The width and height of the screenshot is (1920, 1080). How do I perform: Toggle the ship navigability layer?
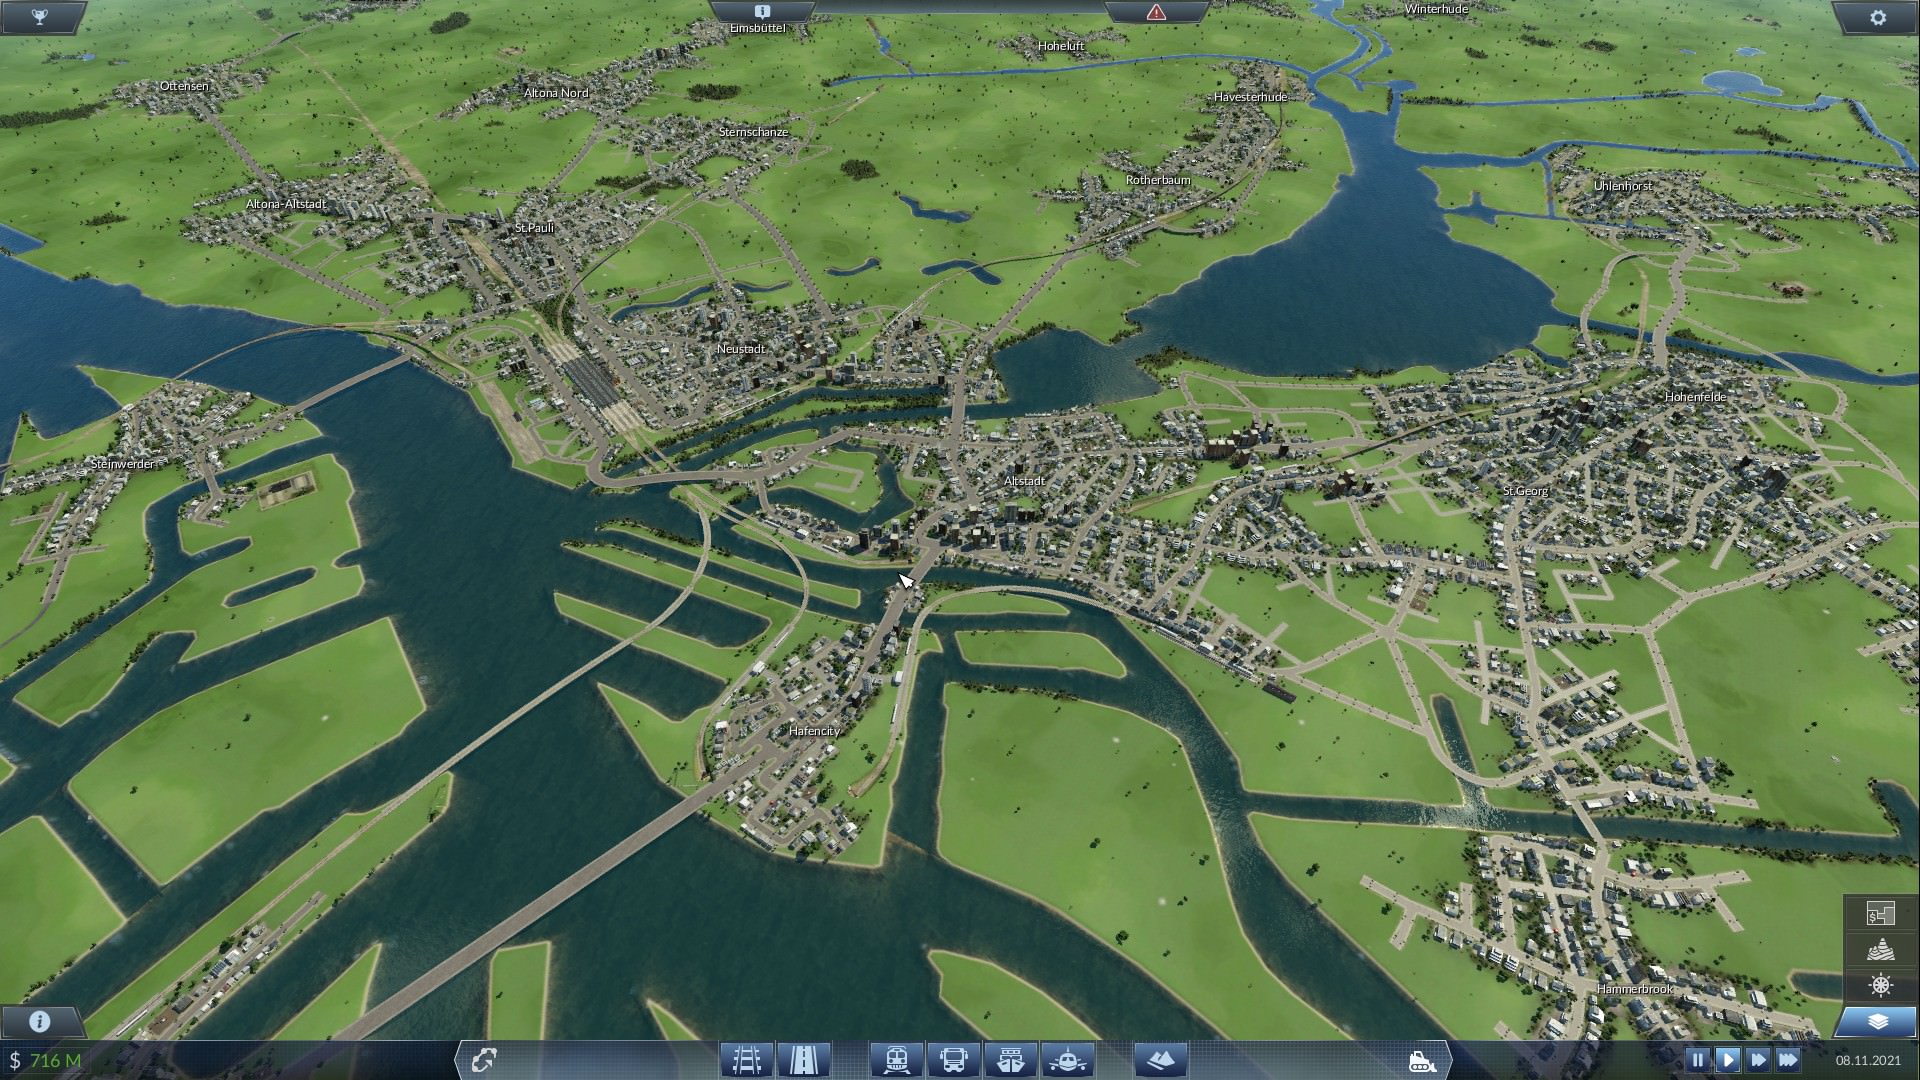(1880, 986)
